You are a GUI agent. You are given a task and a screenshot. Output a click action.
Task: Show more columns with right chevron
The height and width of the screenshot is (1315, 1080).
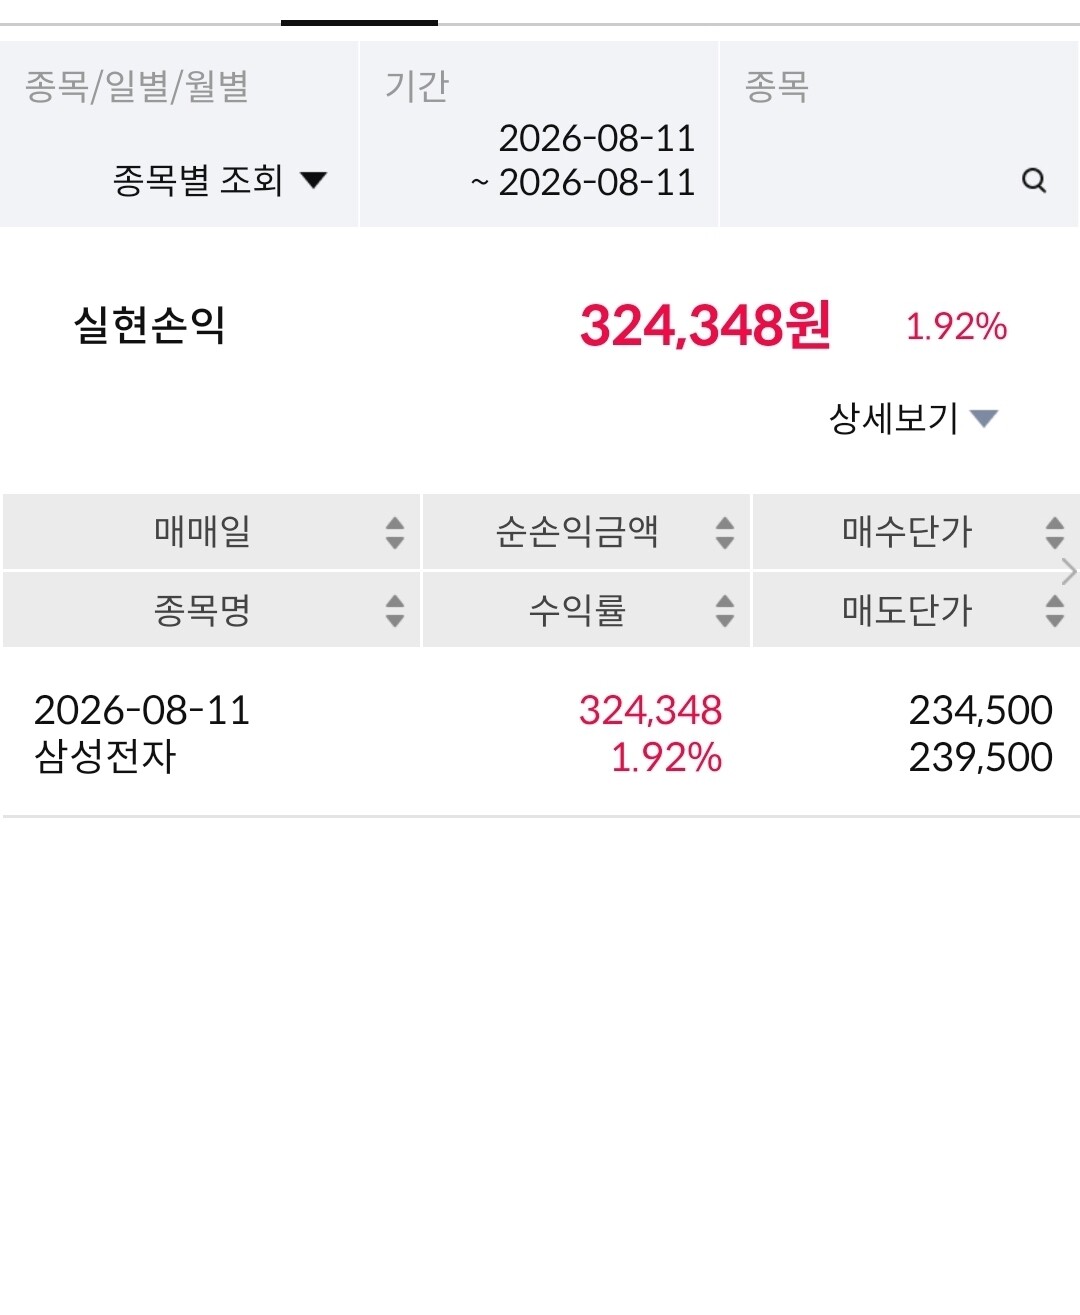point(1069,571)
